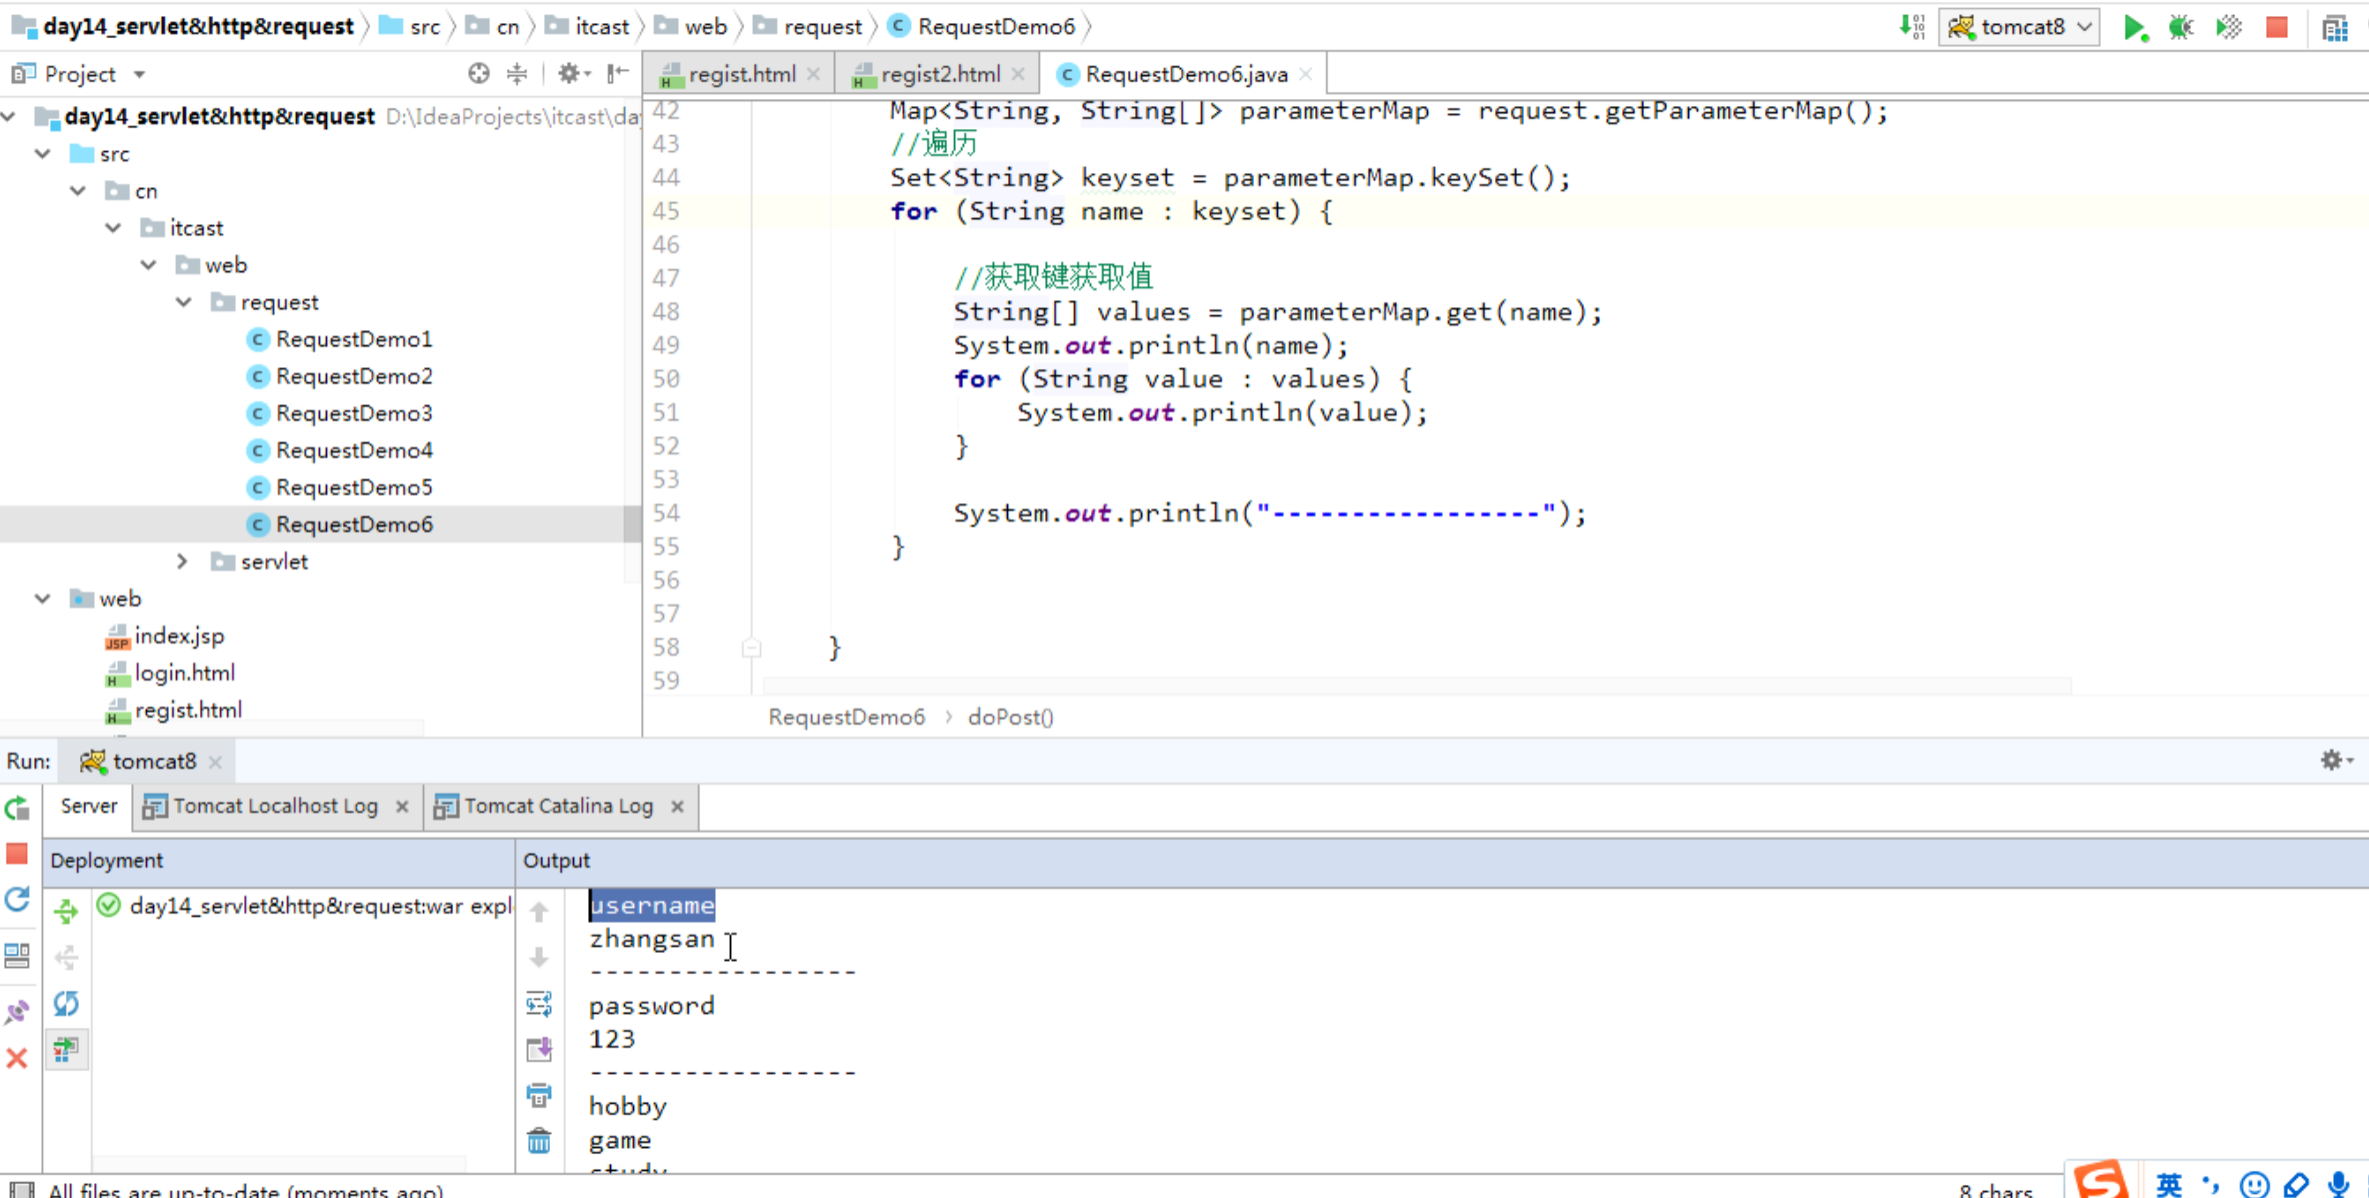Screen dimensions: 2369x1198
Task: Expand the servlet package folder
Action: pyautogui.click(x=183, y=562)
